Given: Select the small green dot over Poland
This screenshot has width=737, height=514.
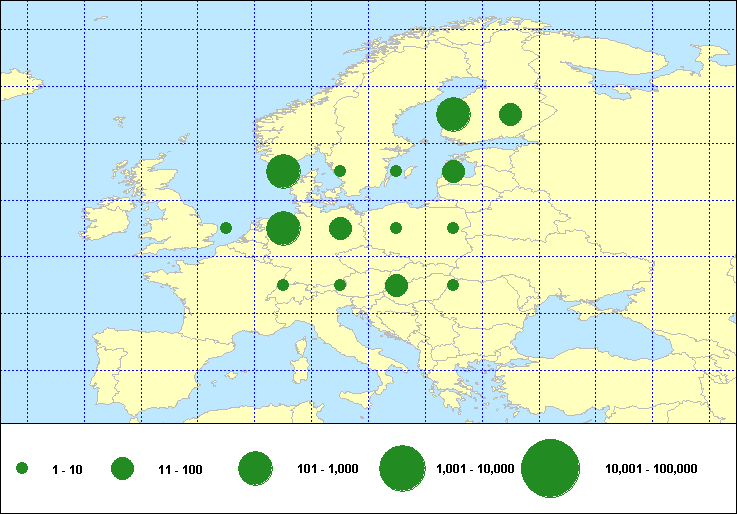Looking at the screenshot, I should 396,228.
